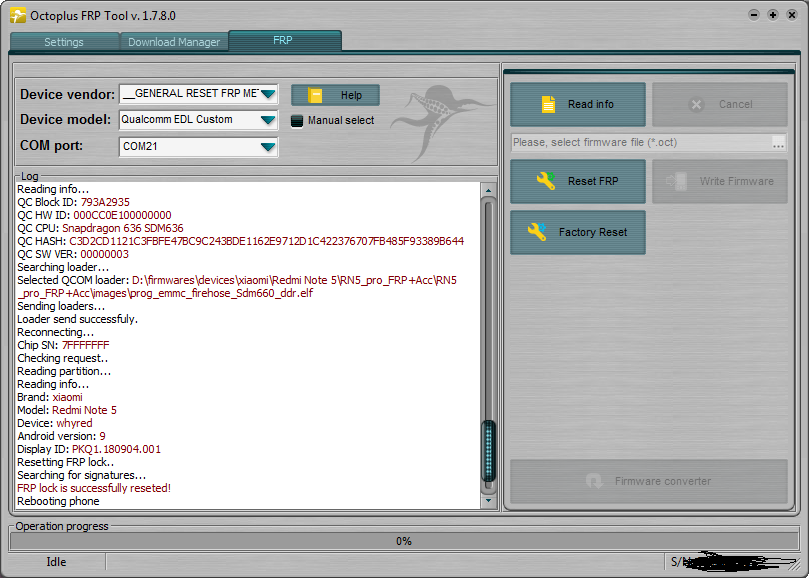Click the 'Reading partition...' log line
This screenshot has height=578, width=812.
tap(64, 371)
